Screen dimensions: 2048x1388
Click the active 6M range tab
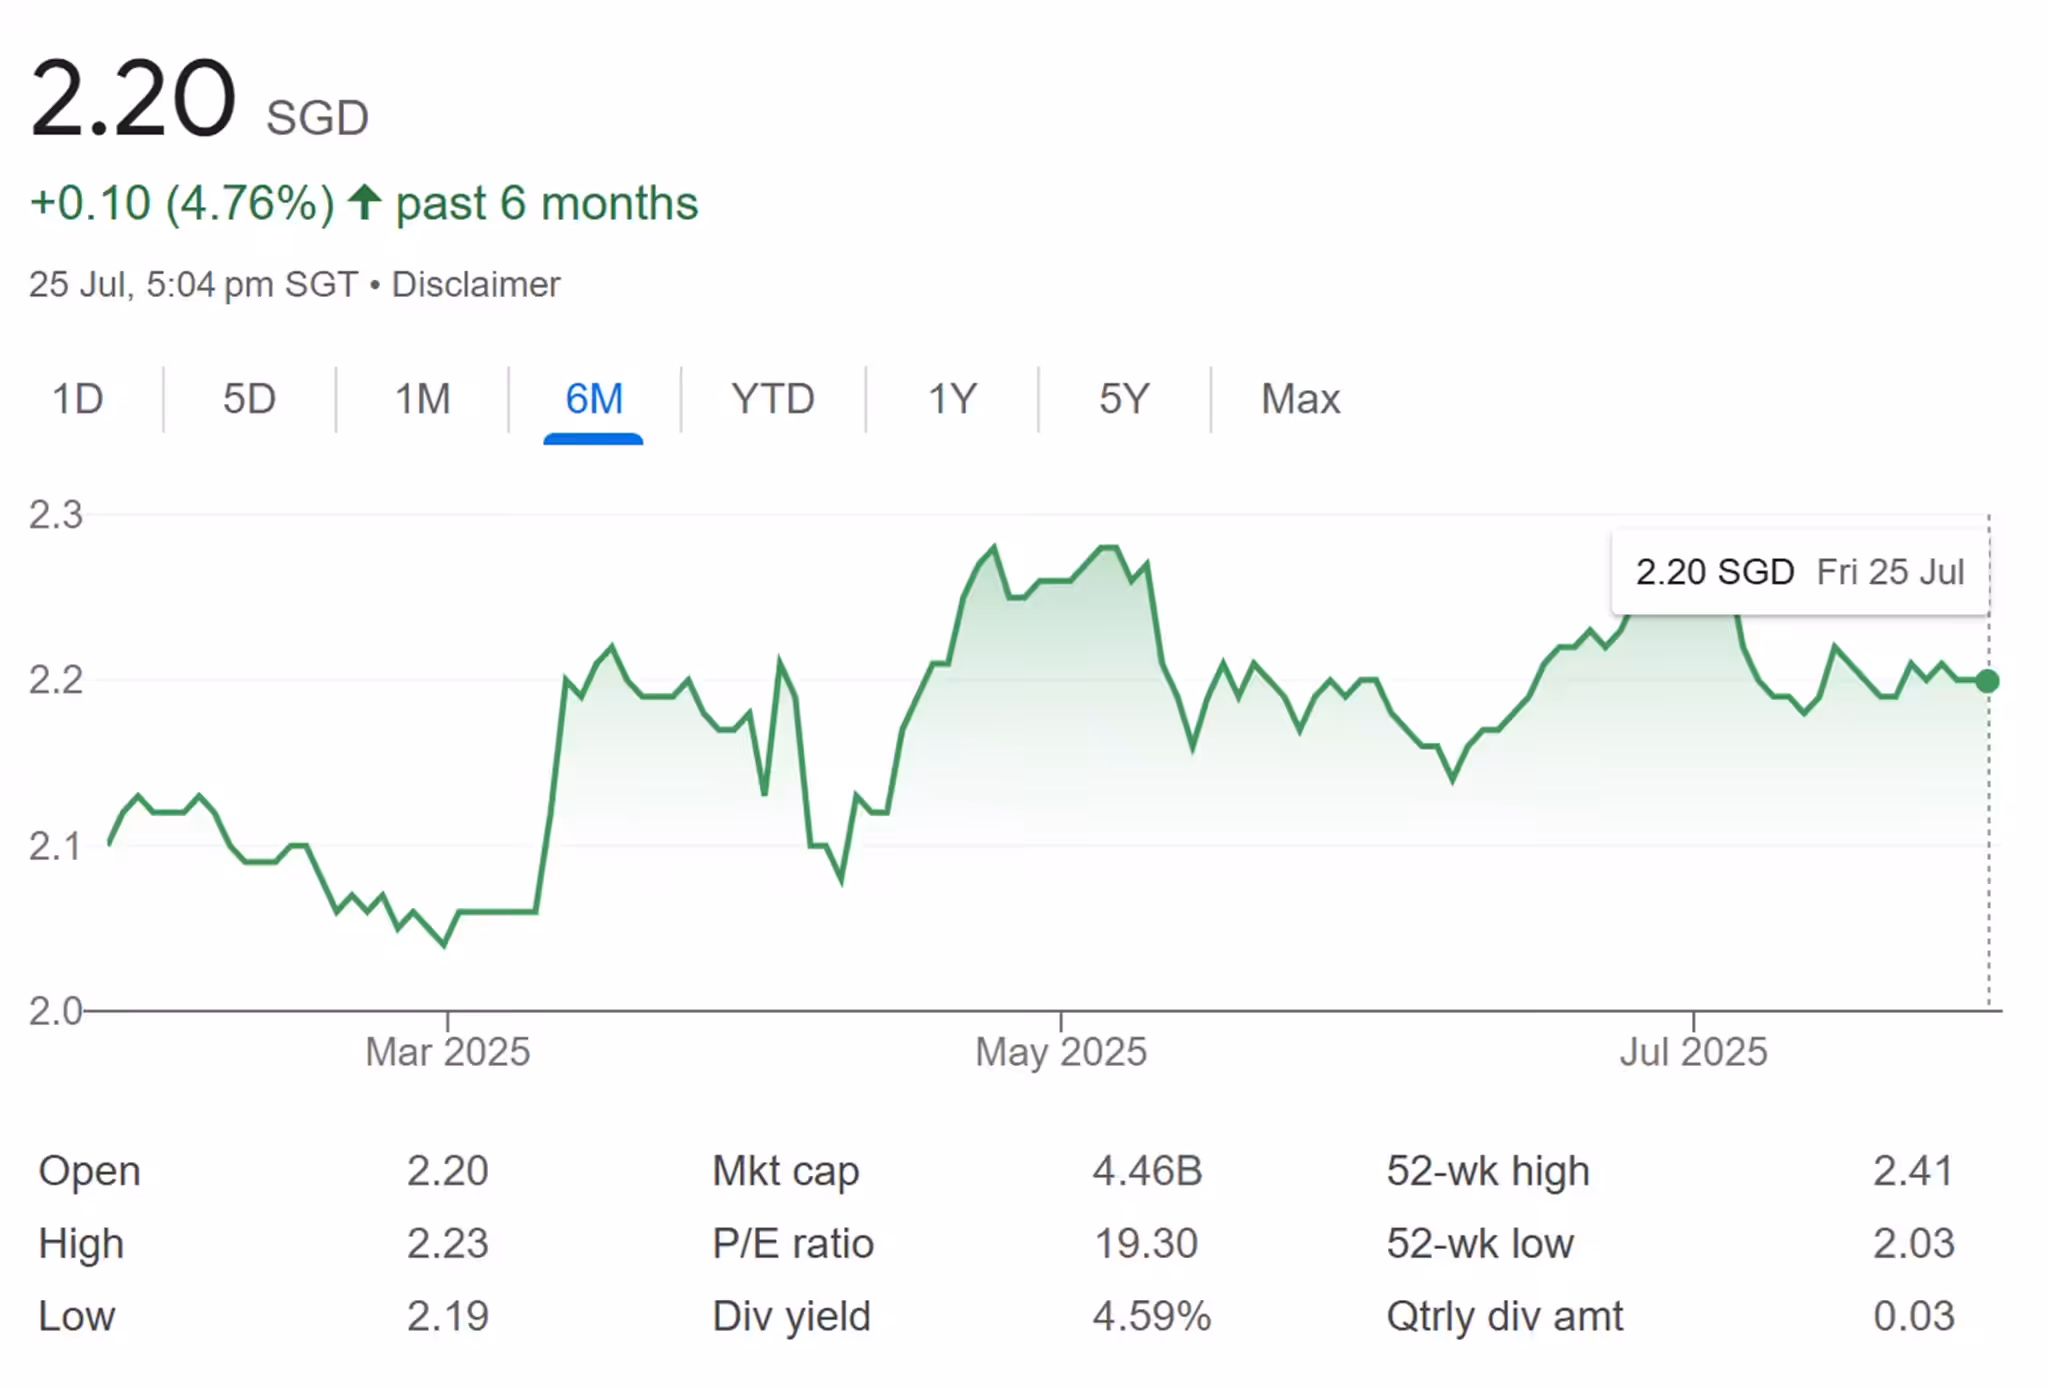click(x=594, y=399)
